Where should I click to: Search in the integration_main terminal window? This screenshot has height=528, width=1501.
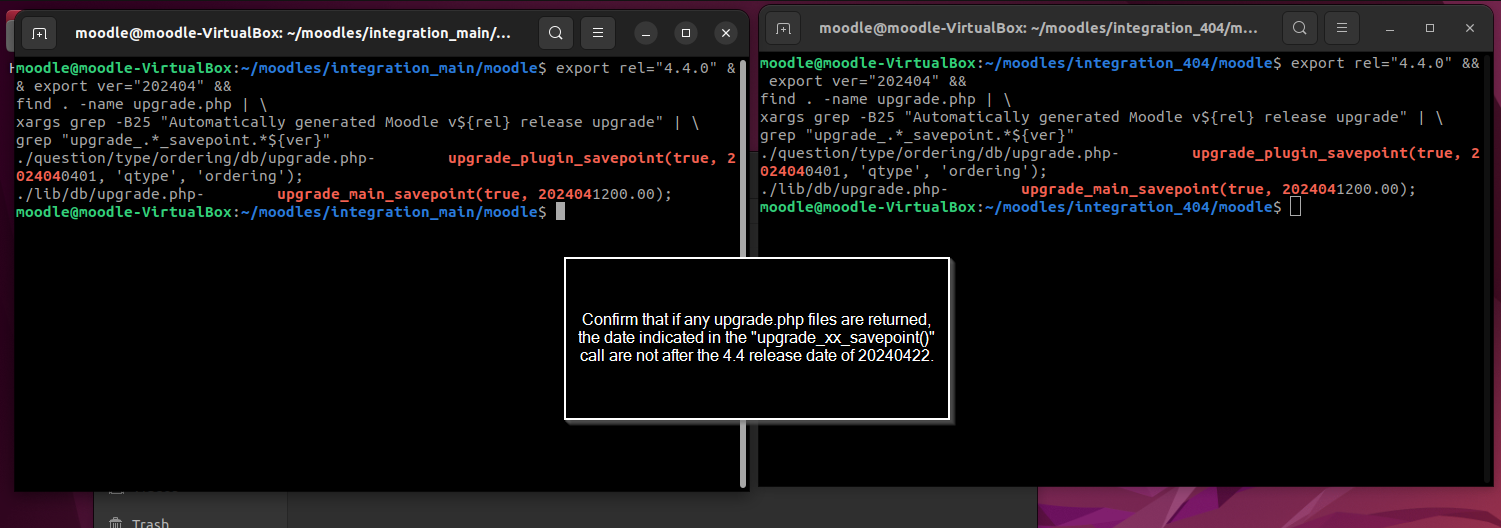(x=555, y=33)
